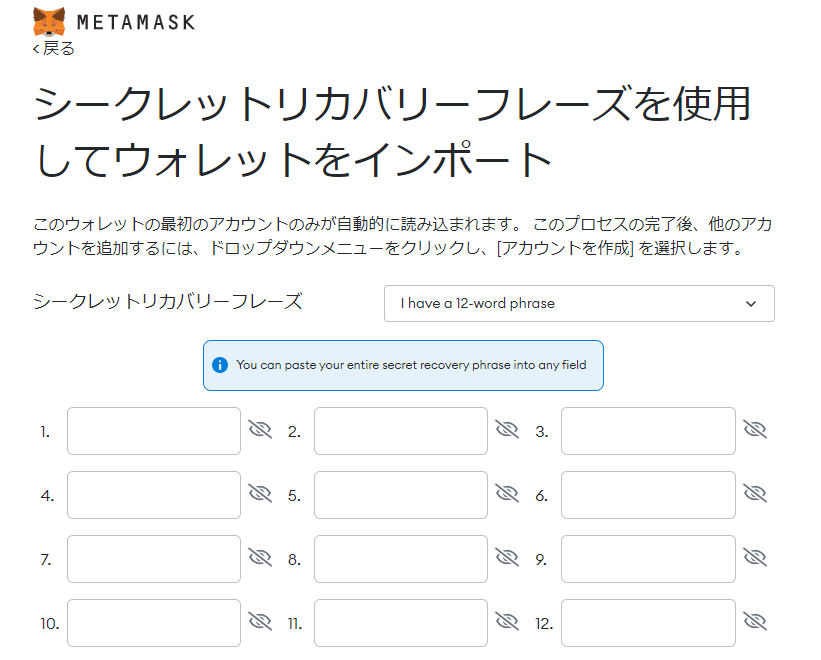Focus recovery word field 4
This screenshot has width=821, height=660.
click(x=154, y=495)
